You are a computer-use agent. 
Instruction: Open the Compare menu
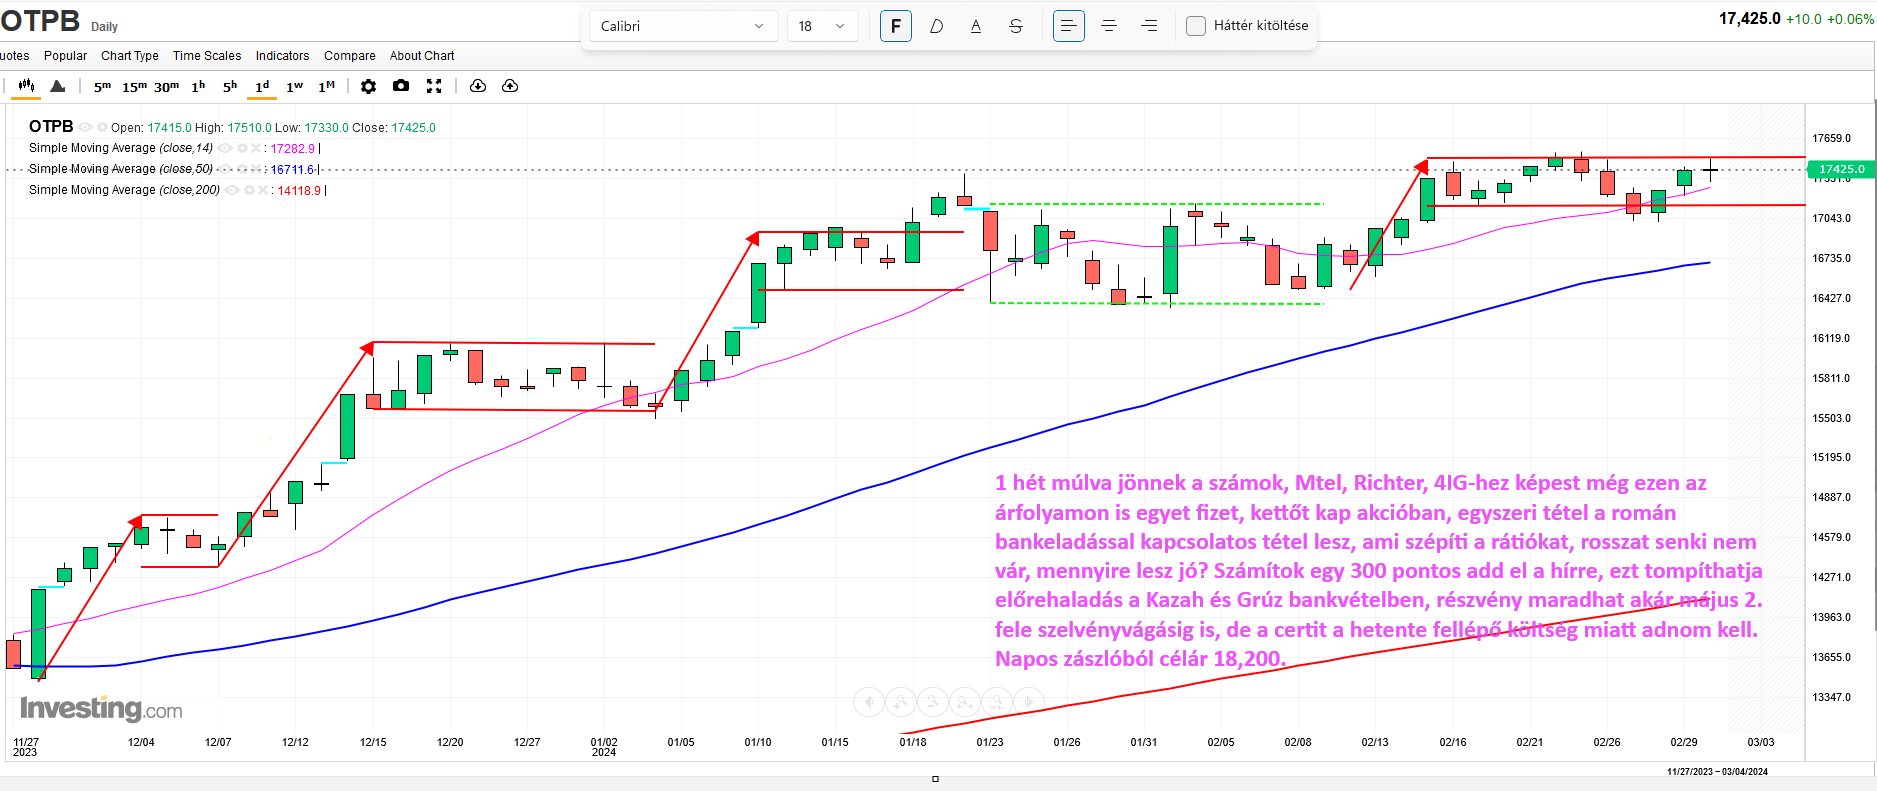pos(350,56)
